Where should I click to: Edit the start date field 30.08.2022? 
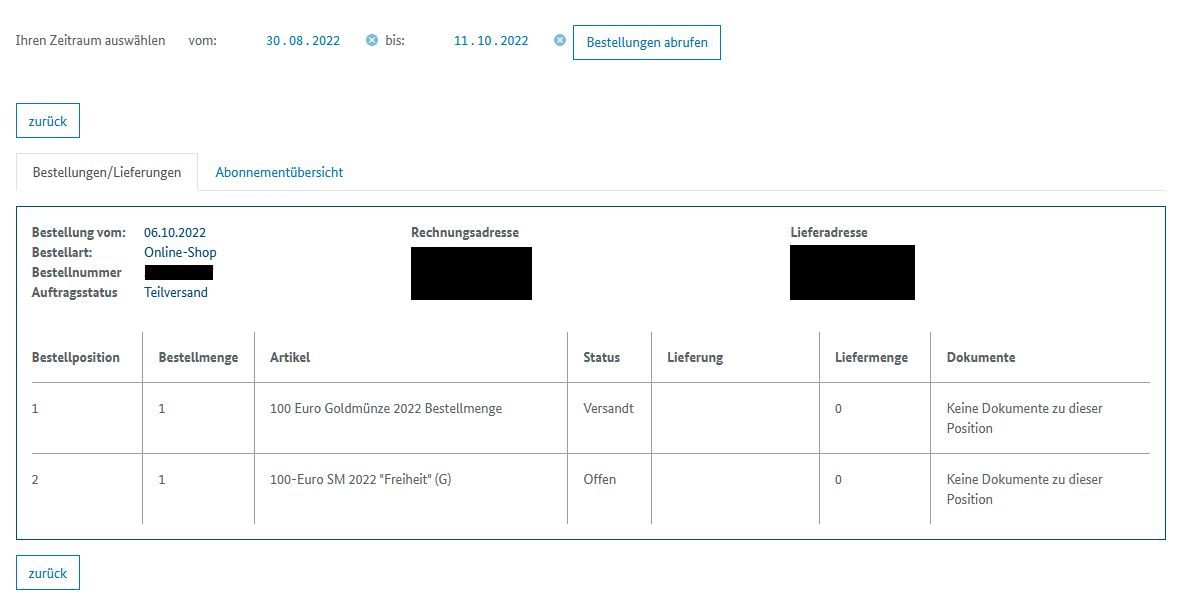(x=303, y=41)
